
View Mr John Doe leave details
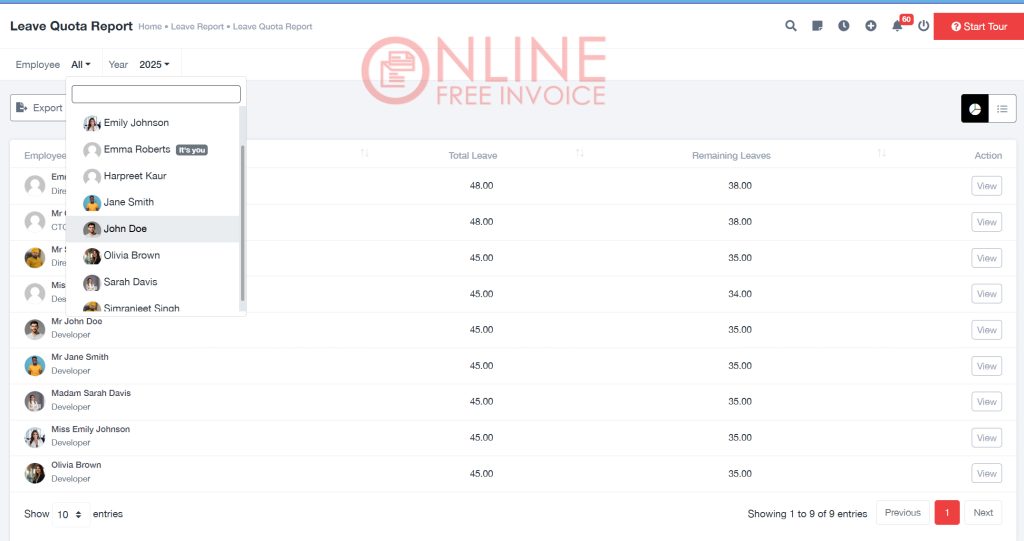click(x=986, y=330)
